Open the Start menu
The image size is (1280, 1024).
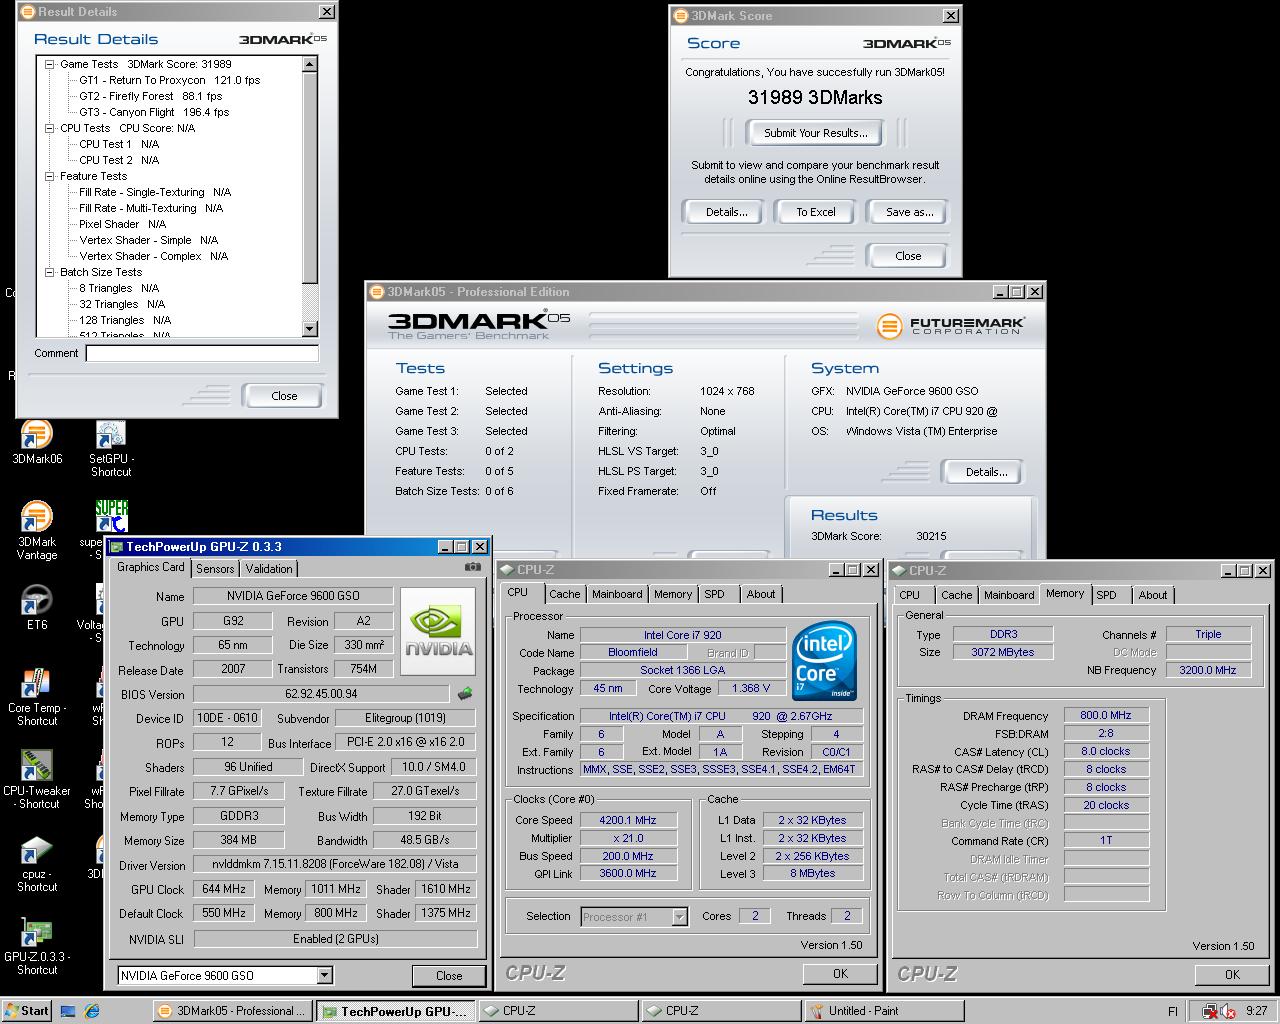tap(27, 1011)
